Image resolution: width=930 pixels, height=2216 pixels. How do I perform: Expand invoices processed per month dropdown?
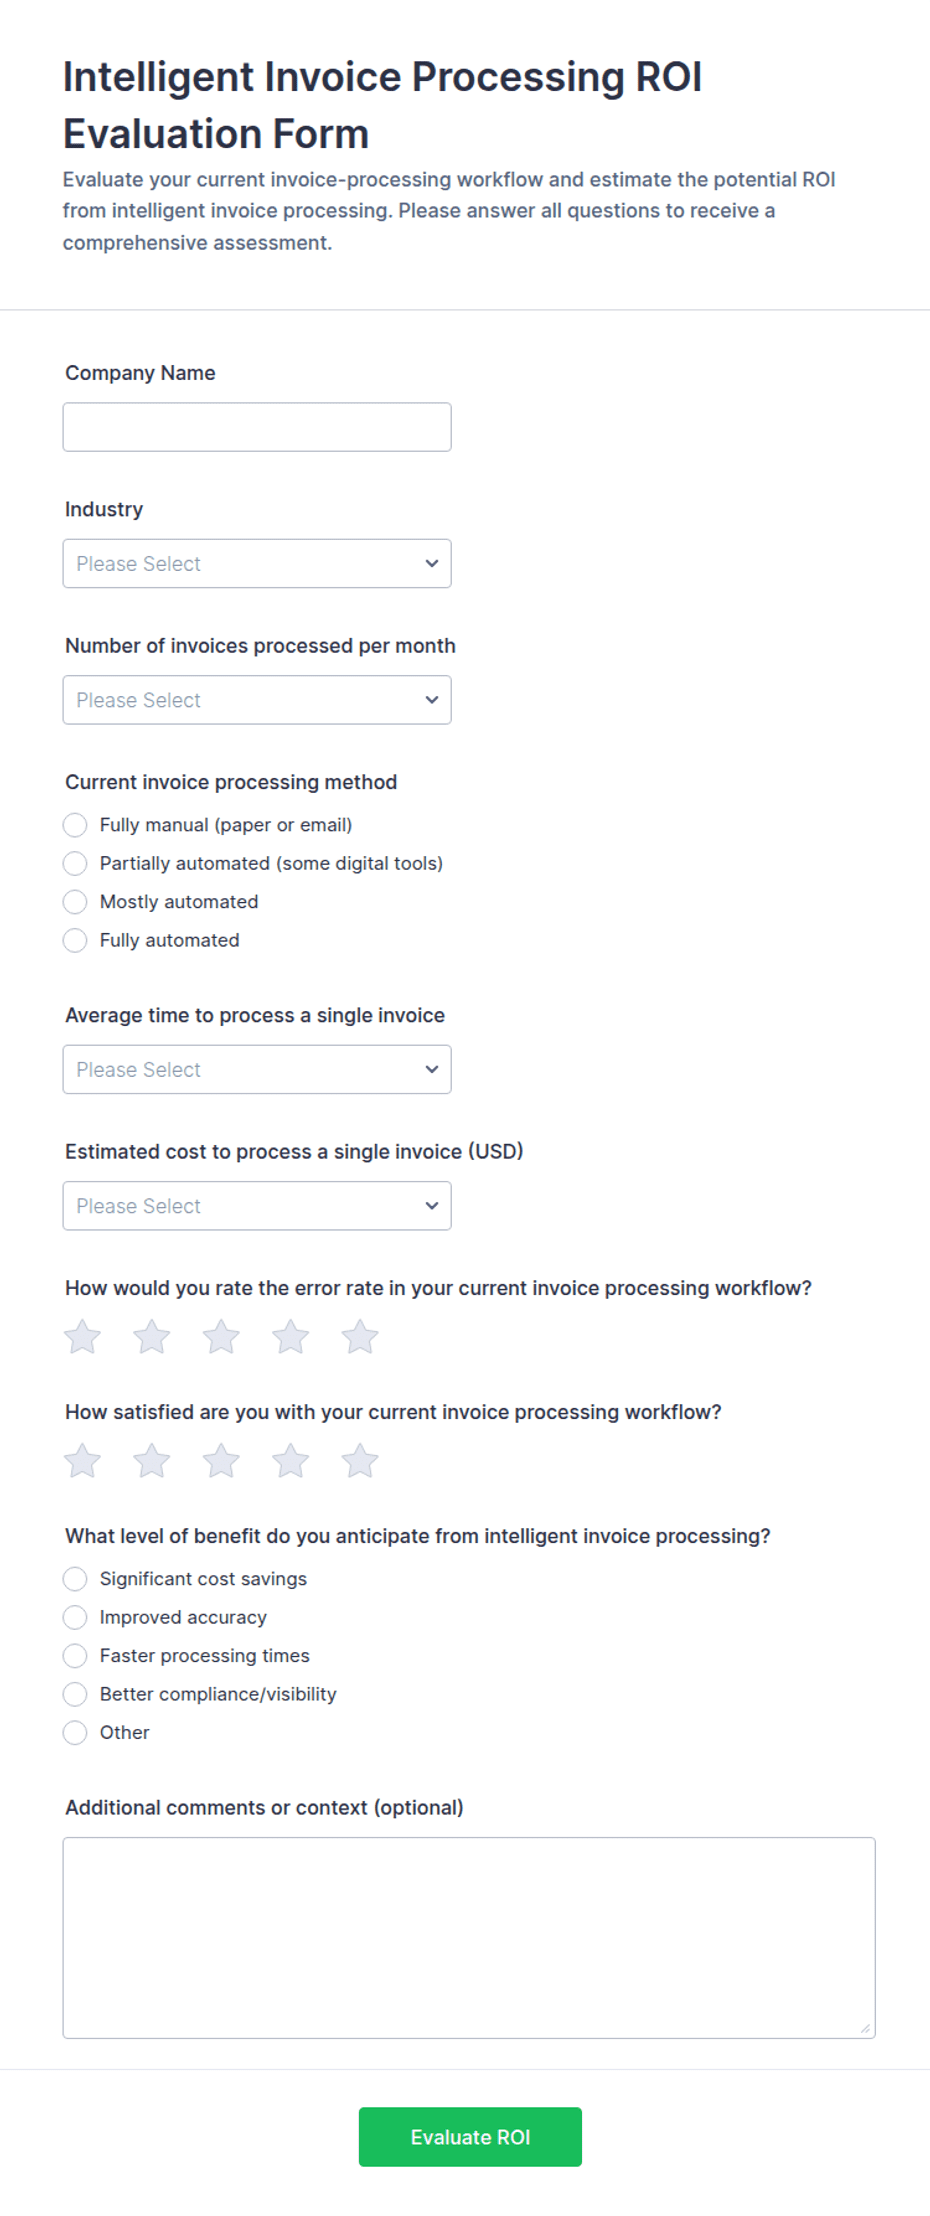257,700
